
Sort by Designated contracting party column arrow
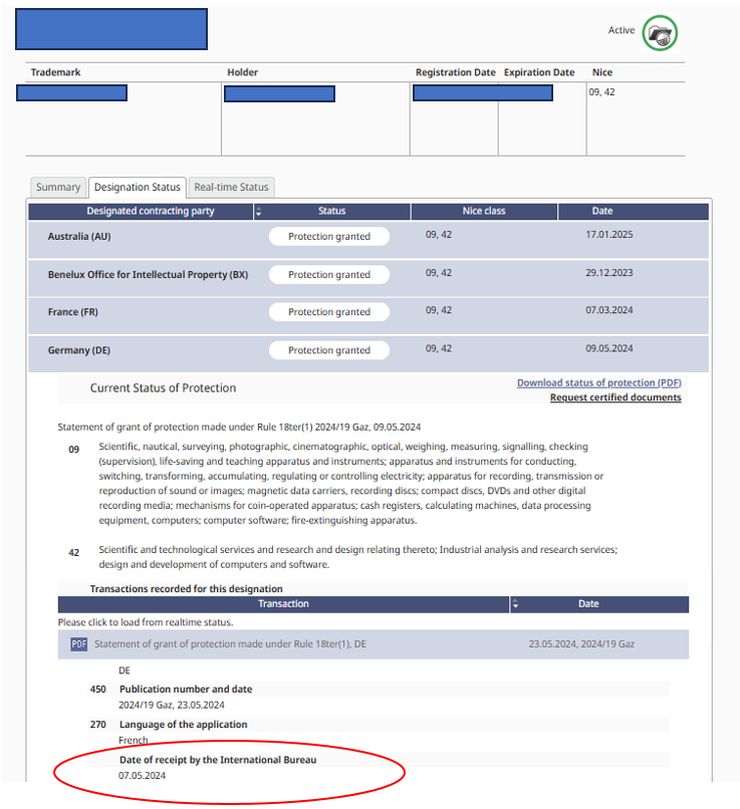click(x=259, y=212)
